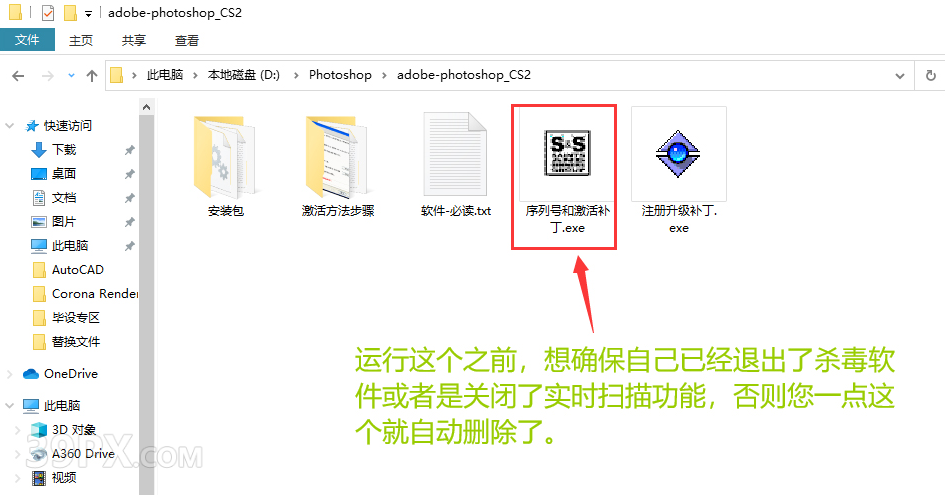The image size is (945, 495).
Task: Collapse the 此电脑 tree node
Action: point(10,406)
